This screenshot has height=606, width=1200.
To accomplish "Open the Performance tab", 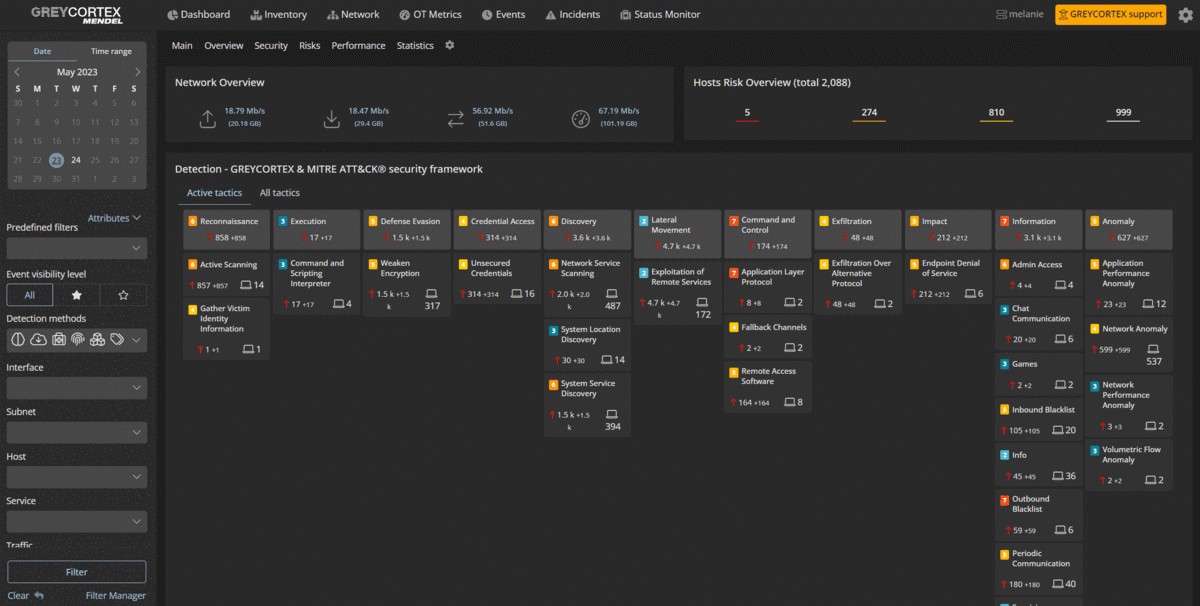I will [358, 45].
